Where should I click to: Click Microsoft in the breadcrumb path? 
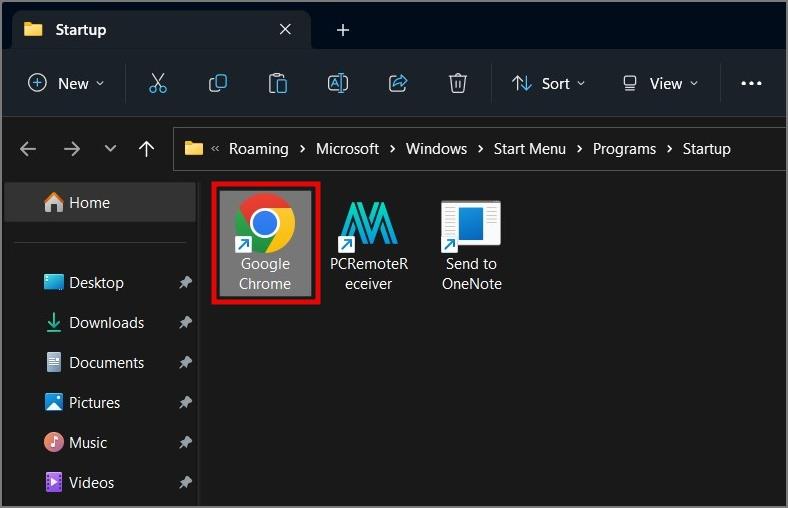pos(347,149)
